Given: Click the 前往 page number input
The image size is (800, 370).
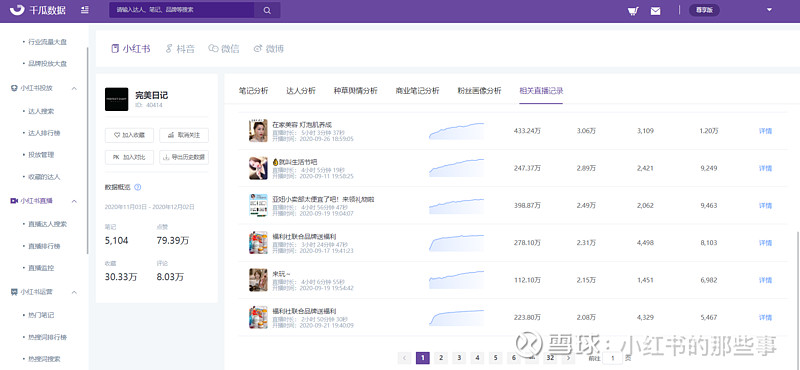Looking at the screenshot, I should pos(613,358).
